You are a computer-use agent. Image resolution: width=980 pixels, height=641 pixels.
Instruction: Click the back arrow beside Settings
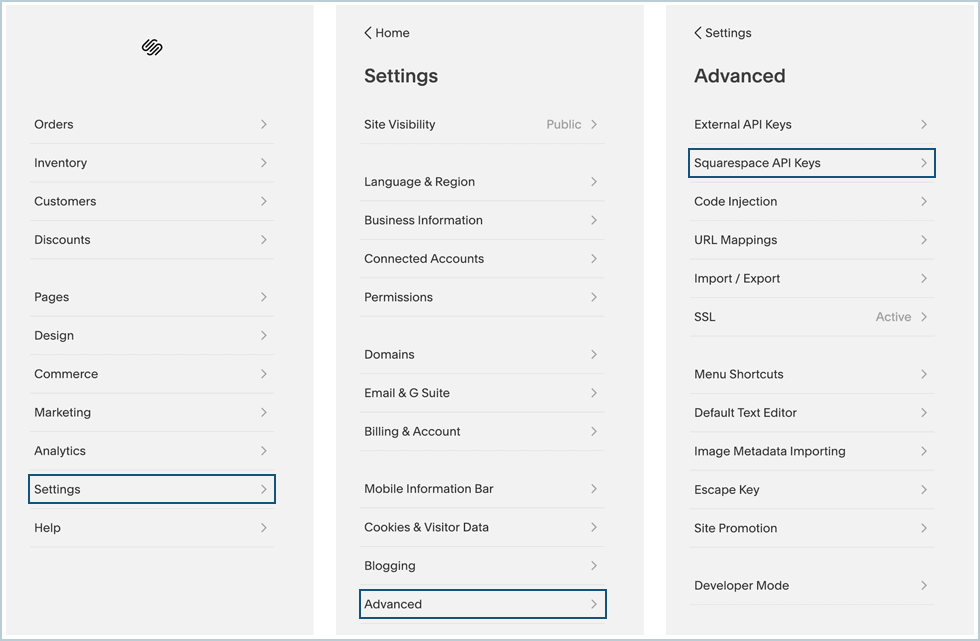coord(698,33)
